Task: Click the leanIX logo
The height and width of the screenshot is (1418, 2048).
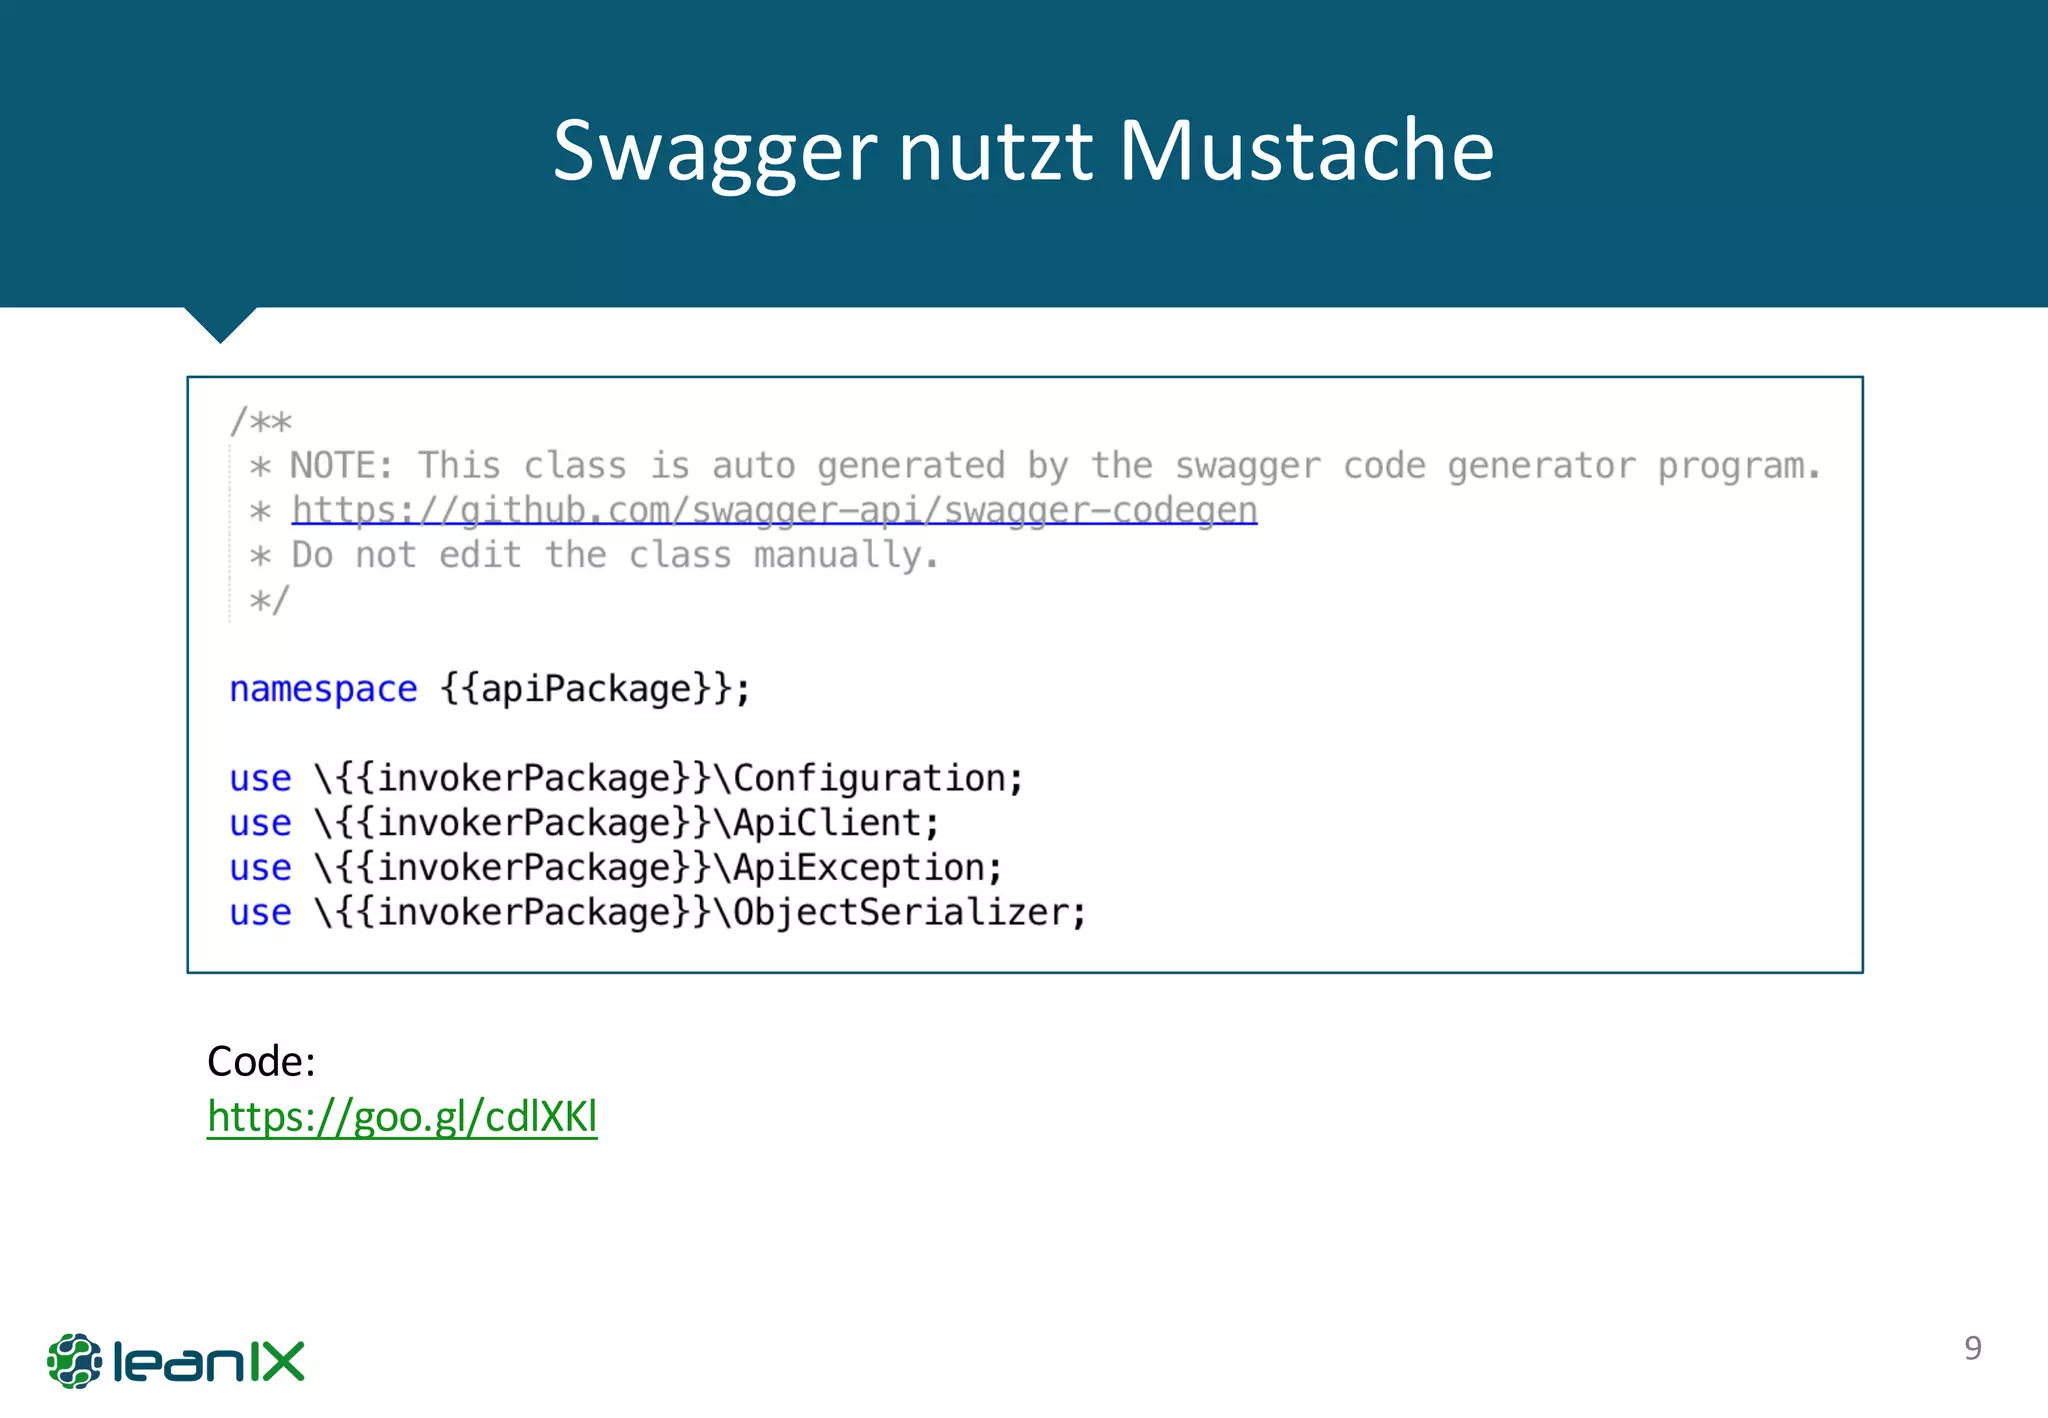Action: pos(175,1361)
